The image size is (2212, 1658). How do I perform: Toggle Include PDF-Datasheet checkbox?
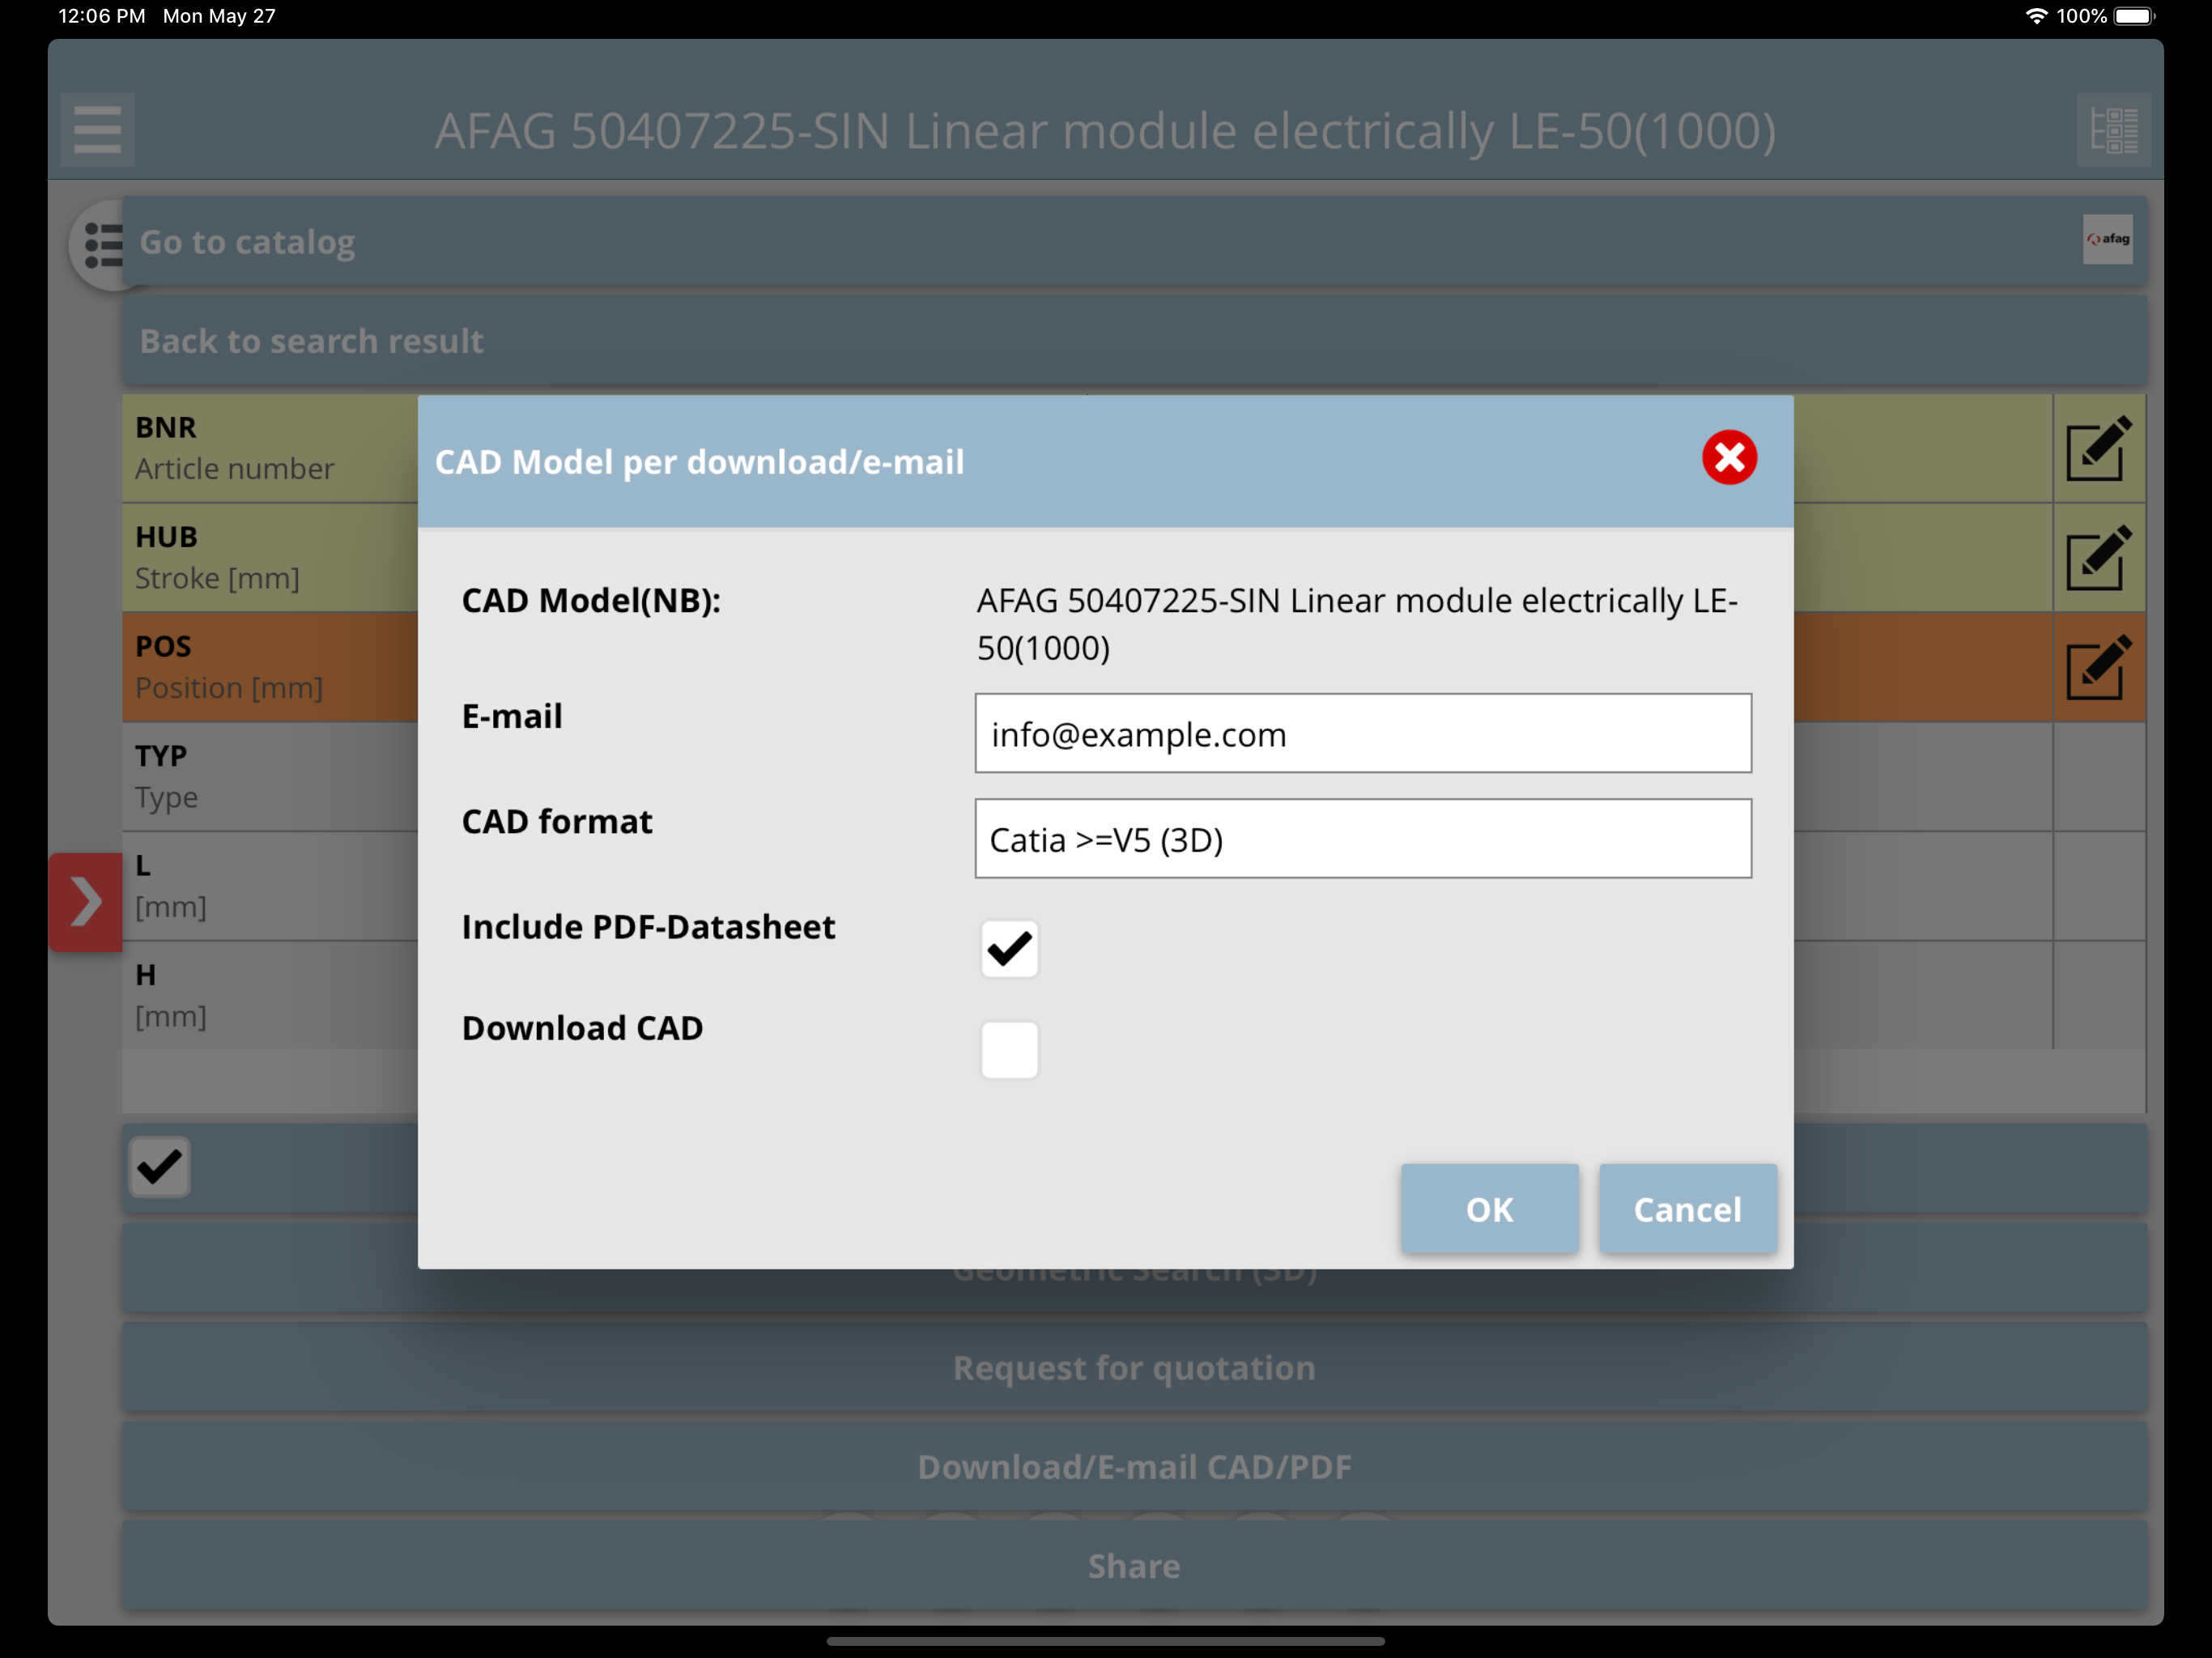tap(1009, 948)
